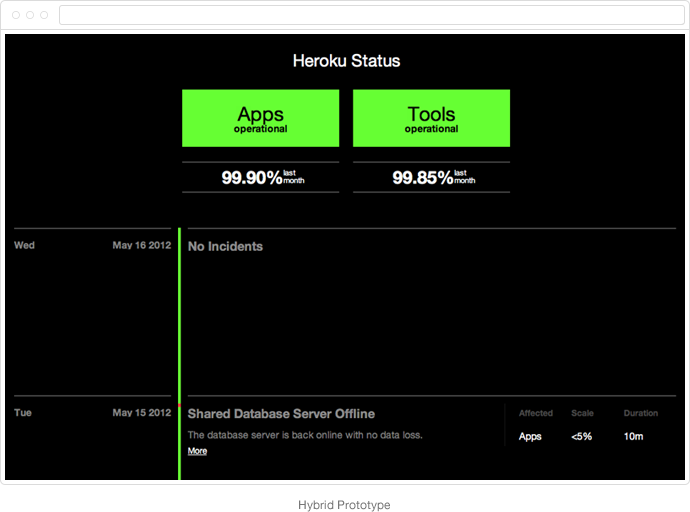
Task: Click the Apps value under Affected
Action: coord(530,436)
